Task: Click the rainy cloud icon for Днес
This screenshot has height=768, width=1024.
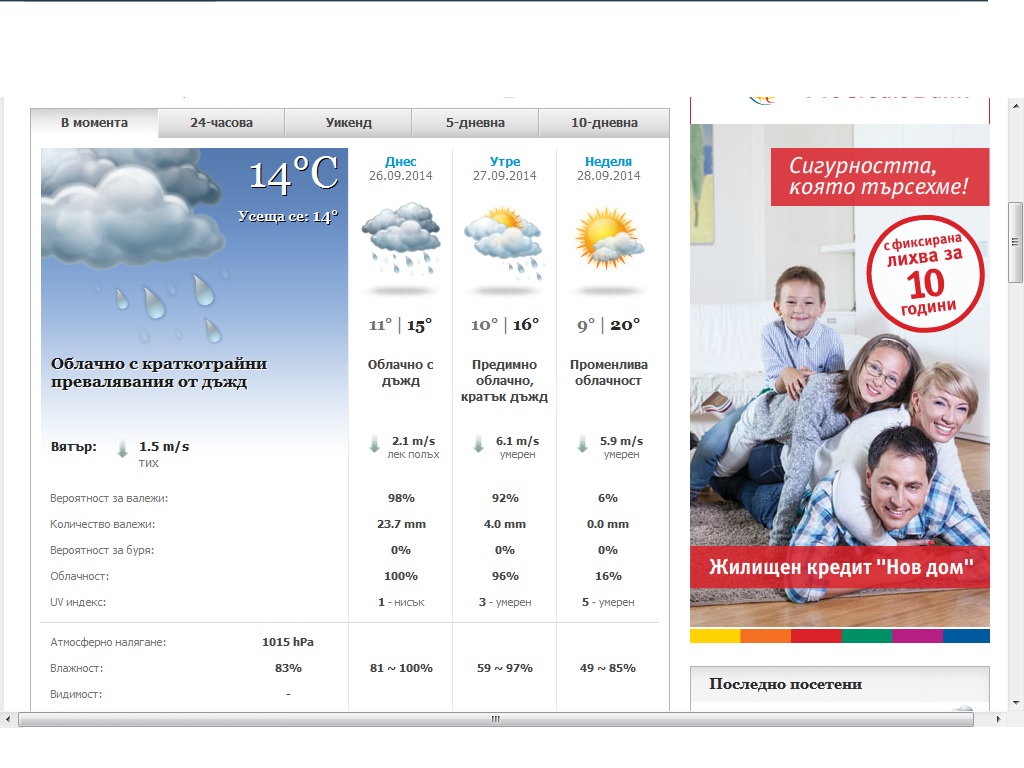Action: click(400, 240)
